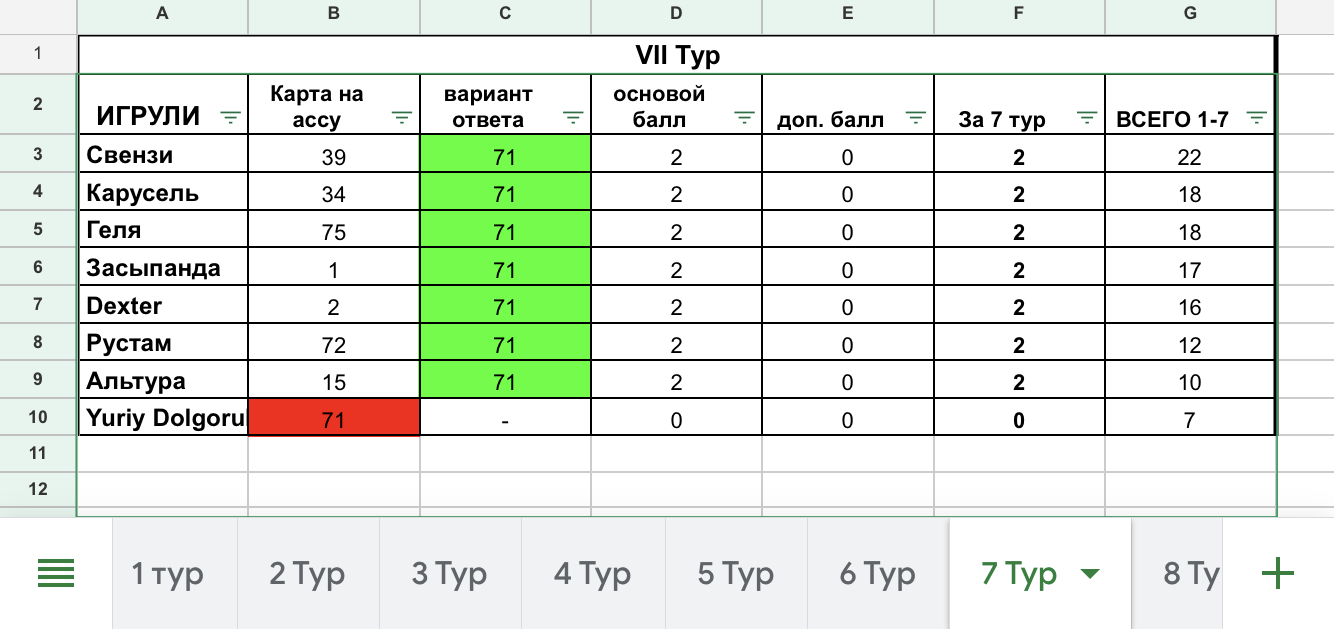Open filter for основой балл column
Viewport: 1334px width, 629px height.
(744, 119)
